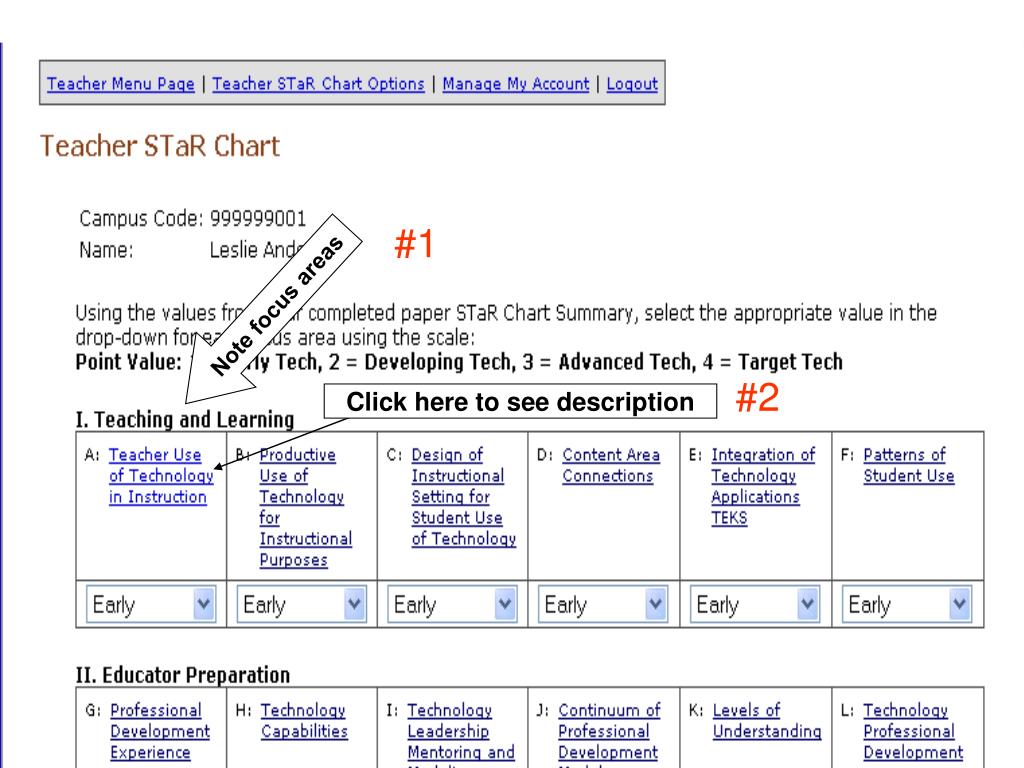Open Professional Development Experience link
1024x768 pixels.
coord(160,731)
